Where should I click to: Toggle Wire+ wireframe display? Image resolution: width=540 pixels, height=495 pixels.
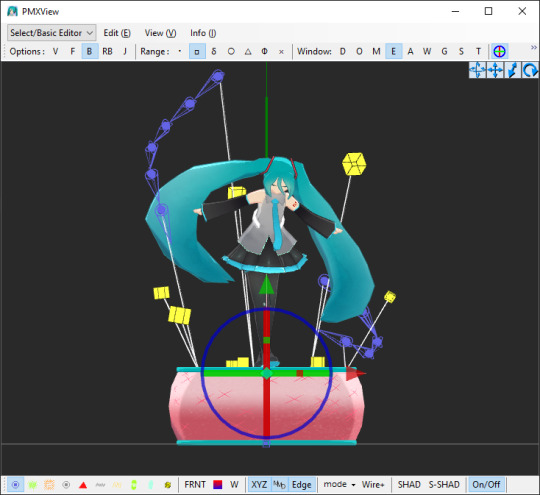(373, 485)
